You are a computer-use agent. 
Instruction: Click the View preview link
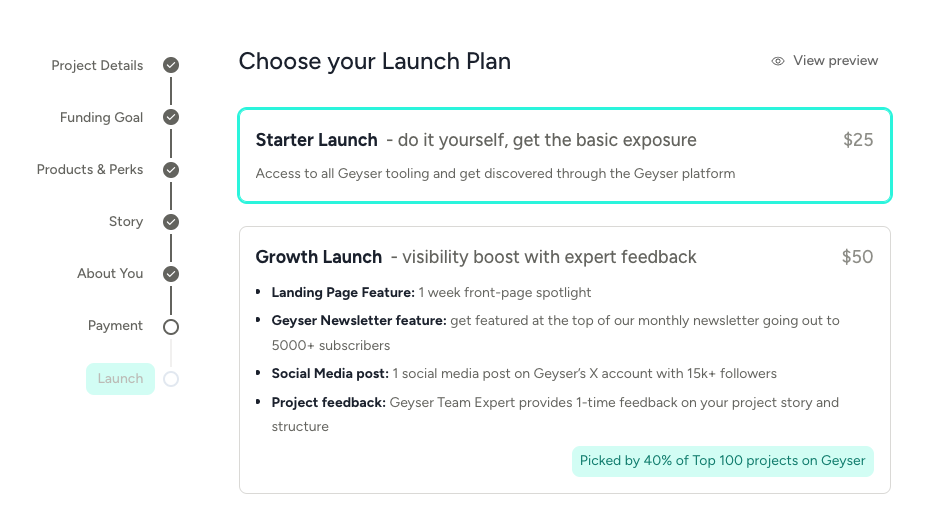(835, 61)
